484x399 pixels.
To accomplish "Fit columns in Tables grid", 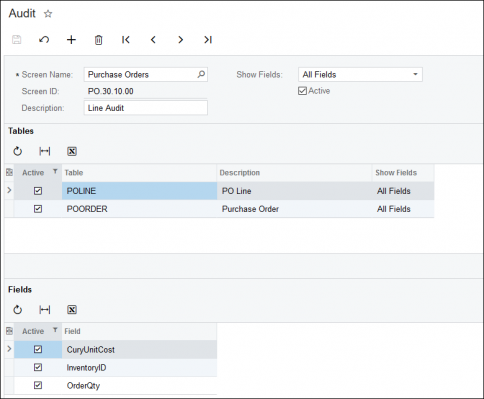I will pos(45,151).
